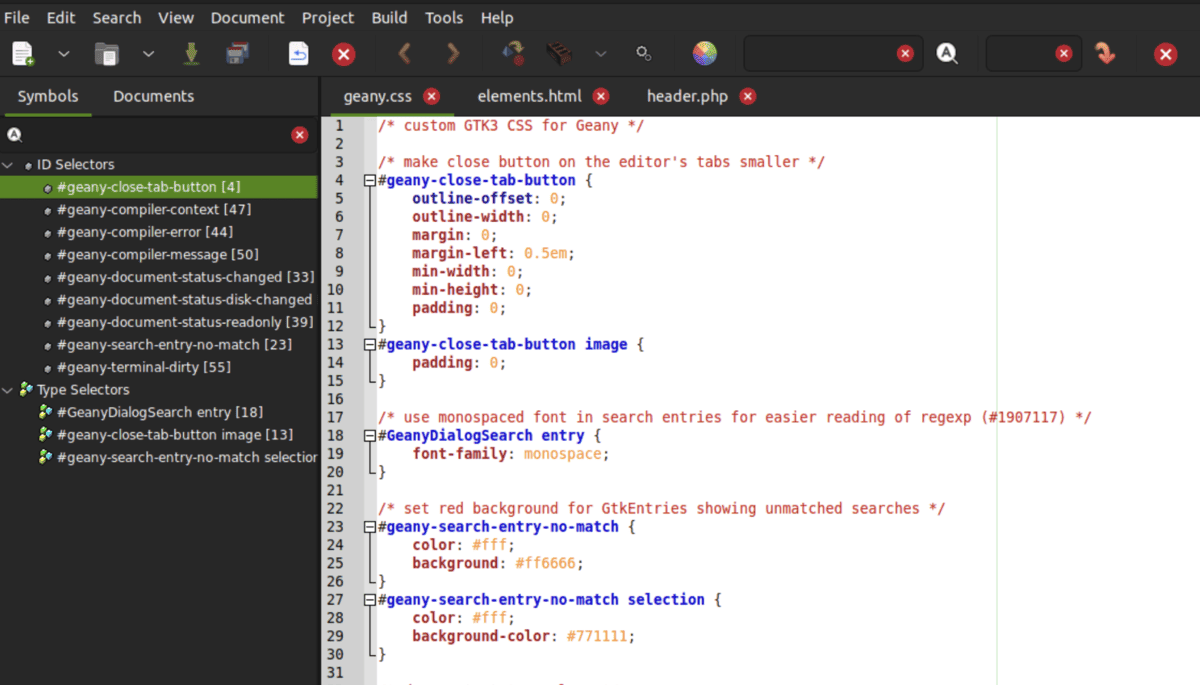This screenshot has width=1200, height=685.
Task: Clear the go-to-line field
Action: pos(1064,54)
